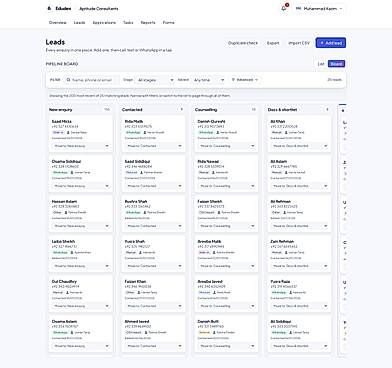
Task: Open stage dropdown on Saad Mirza card
Action: pyautogui.click(x=81, y=146)
